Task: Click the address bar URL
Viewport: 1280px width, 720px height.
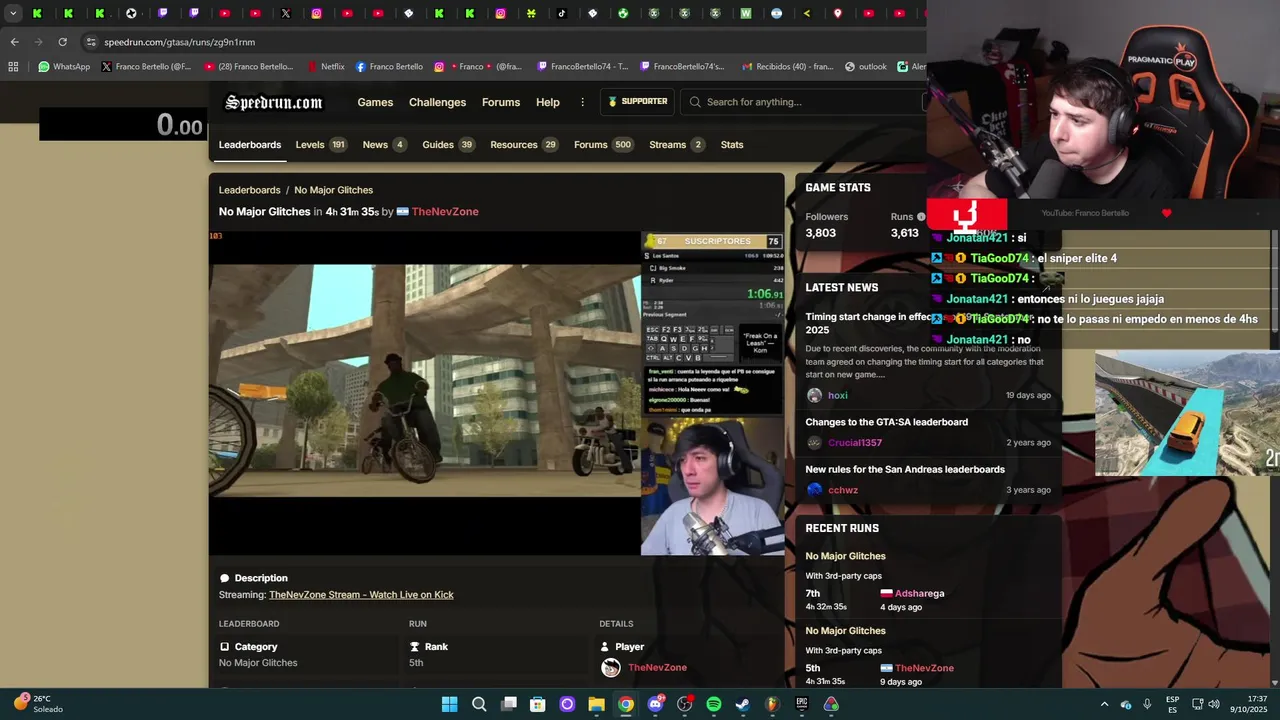Action: 180,42
